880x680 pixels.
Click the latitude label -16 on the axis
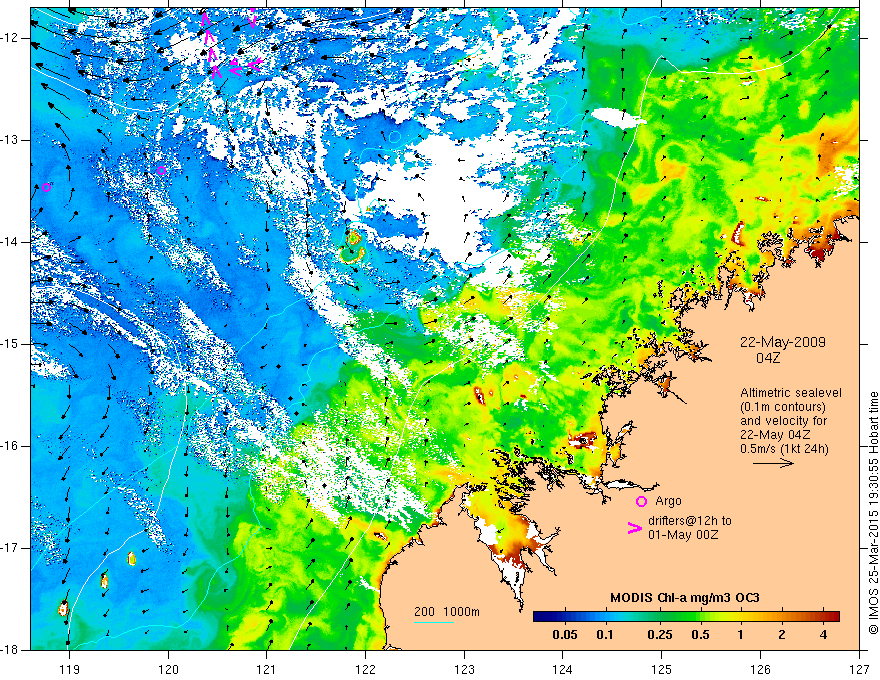click(x=10, y=446)
